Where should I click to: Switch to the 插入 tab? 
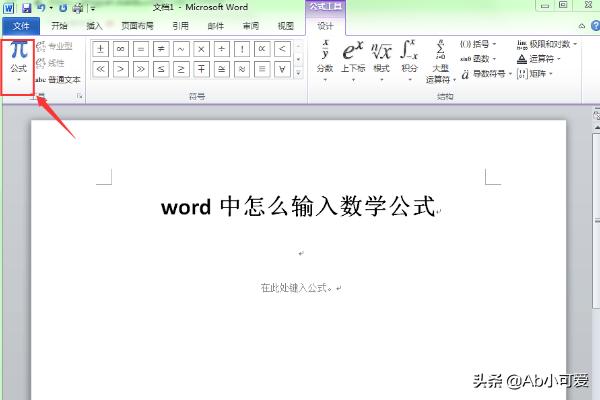pyautogui.click(x=94, y=26)
